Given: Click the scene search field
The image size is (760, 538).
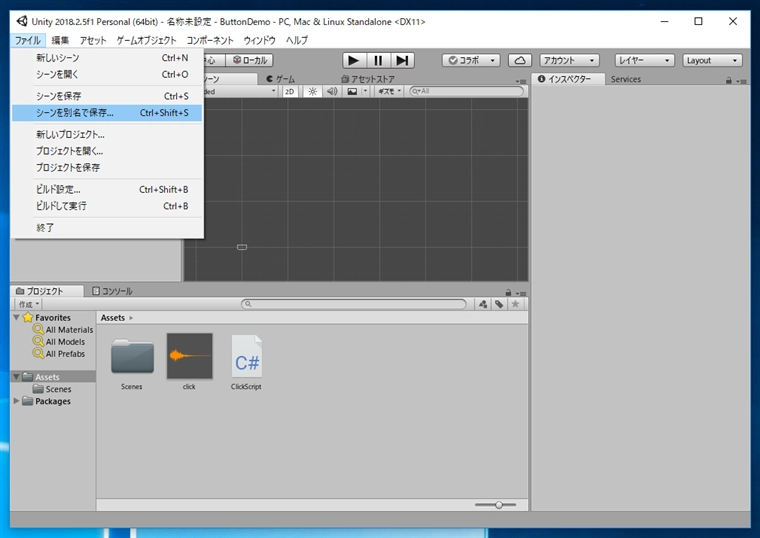Looking at the screenshot, I should click(x=466, y=91).
